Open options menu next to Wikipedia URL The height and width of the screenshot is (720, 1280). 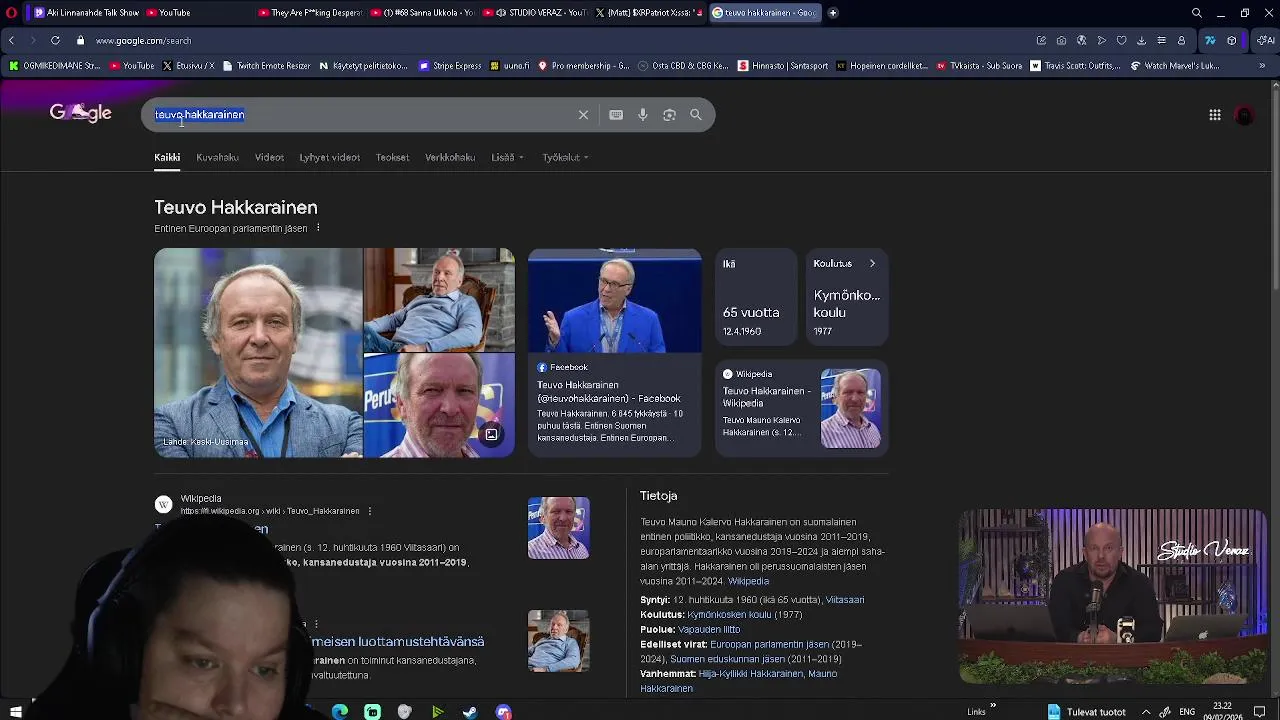coord(370,511)
